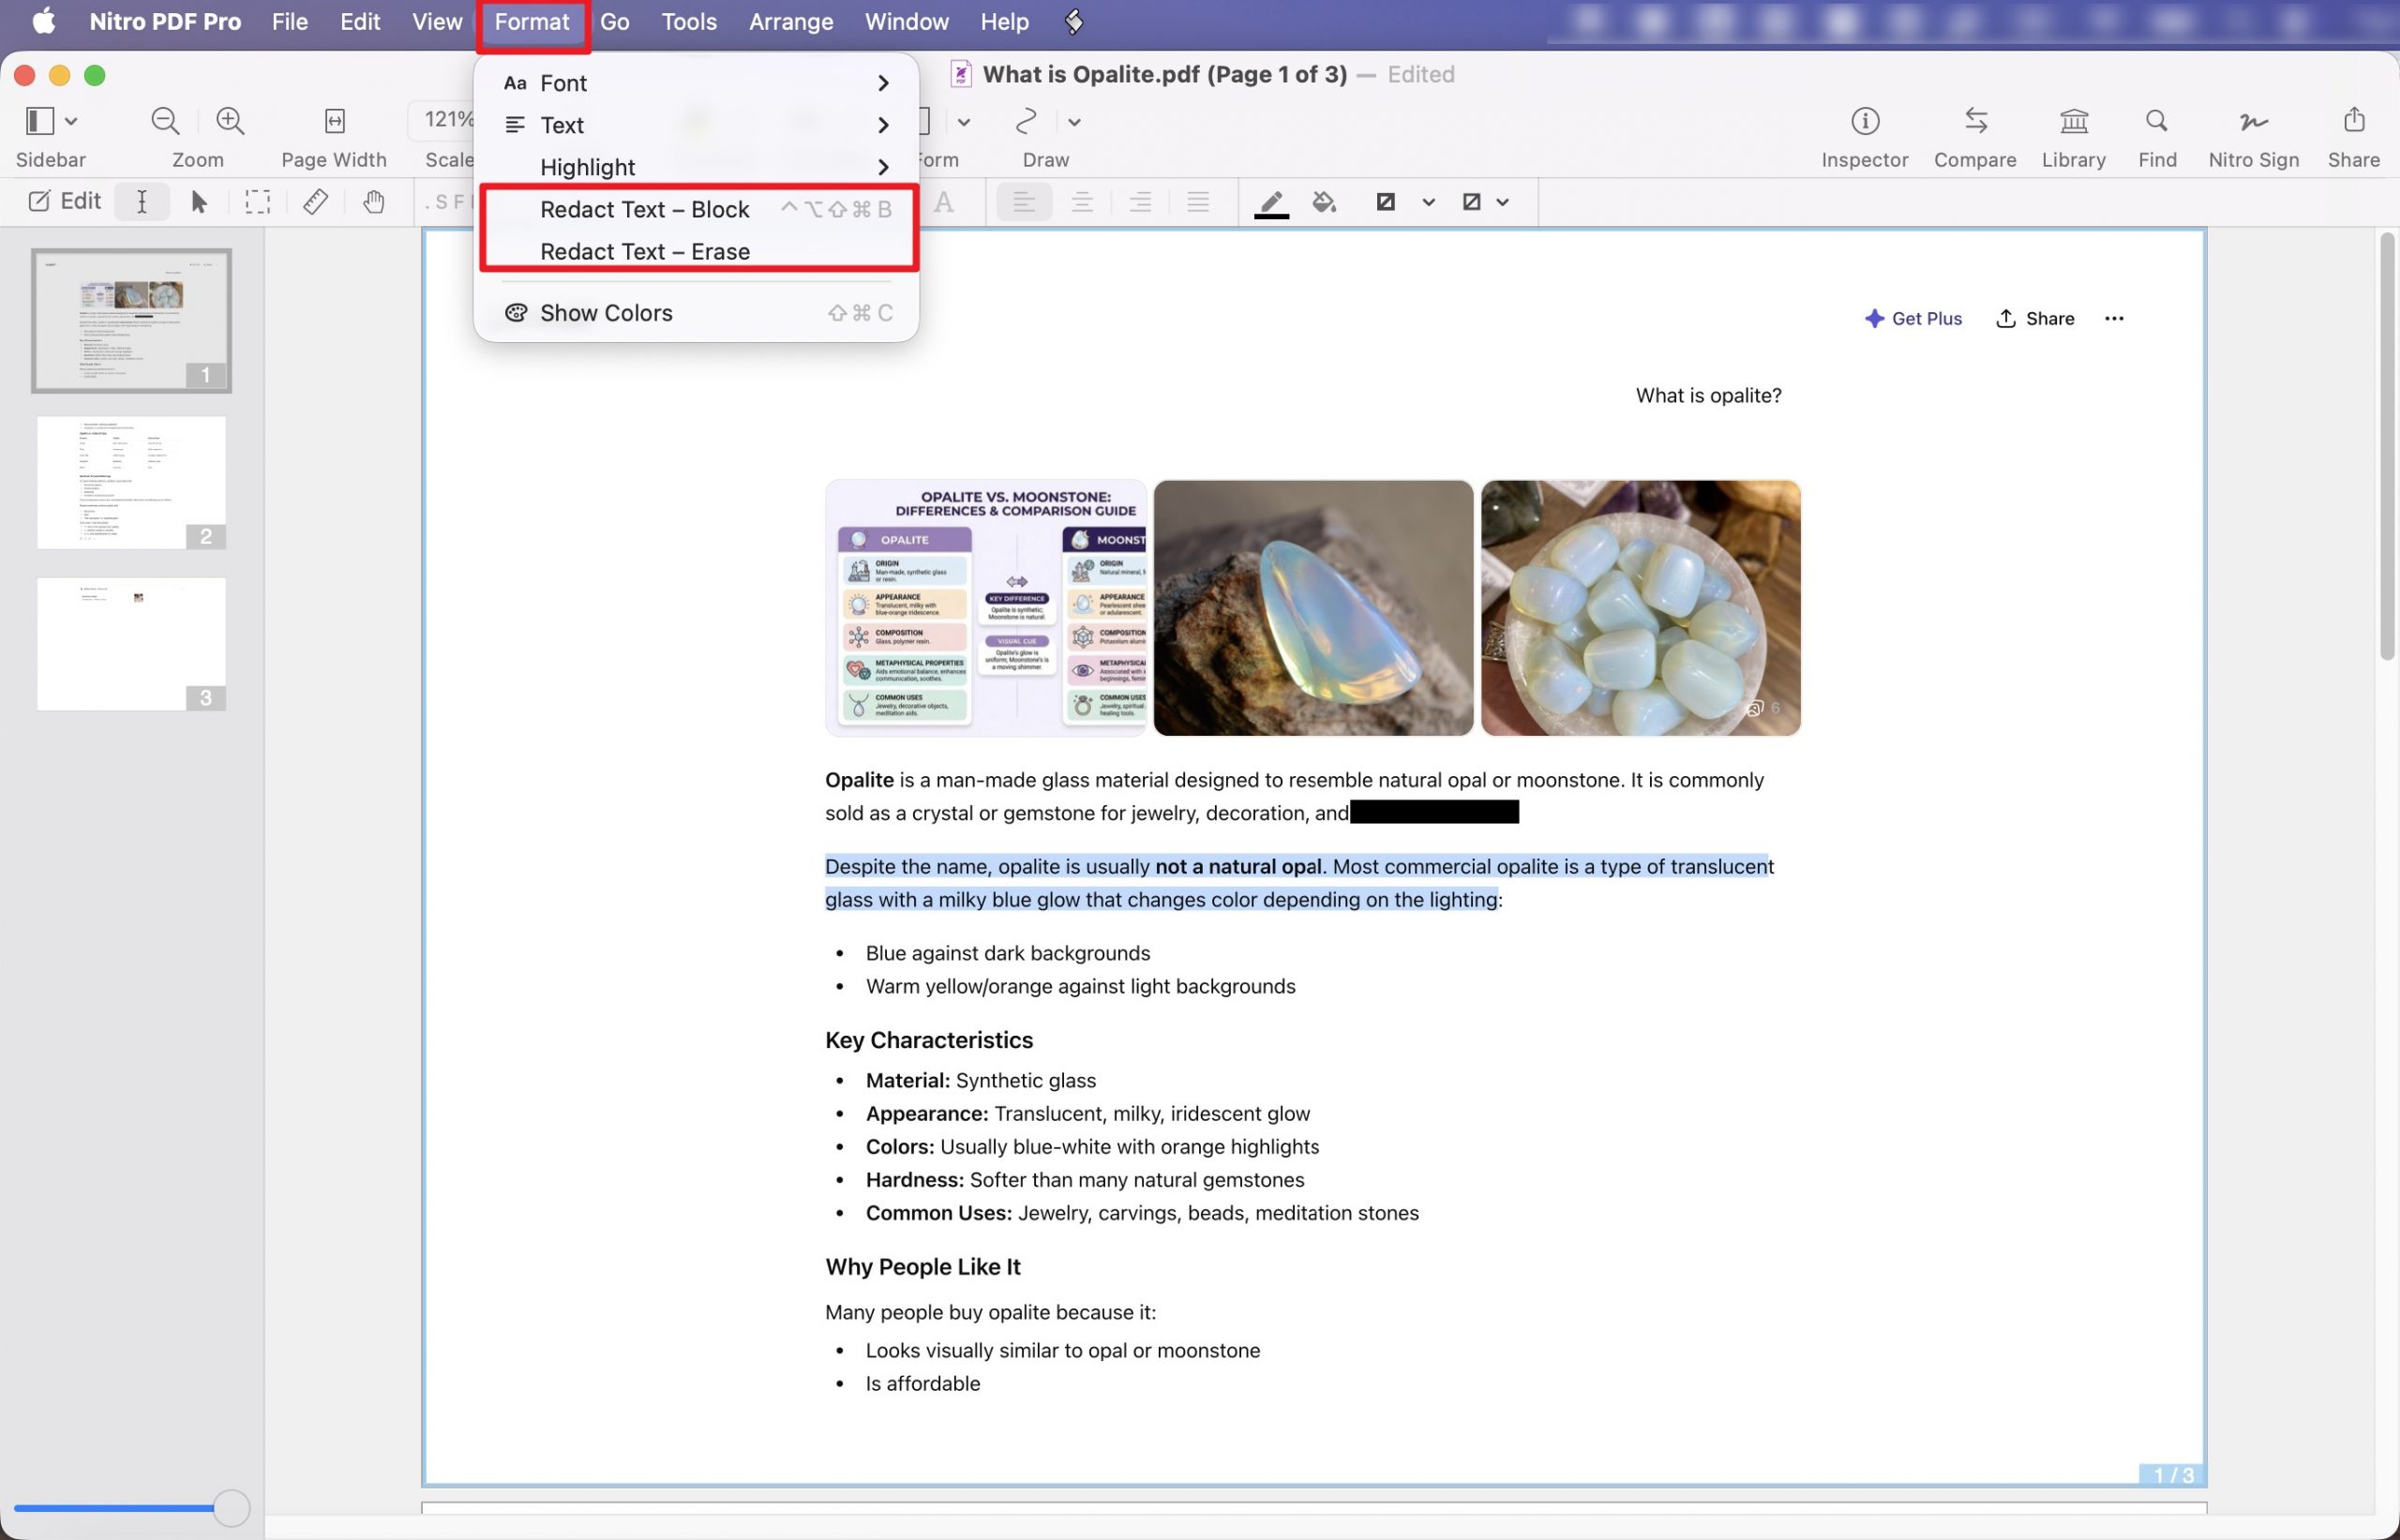Screen dimensions: 2400x1540
Task: Launch the Compare documents tool
Action: (1975, 121)
